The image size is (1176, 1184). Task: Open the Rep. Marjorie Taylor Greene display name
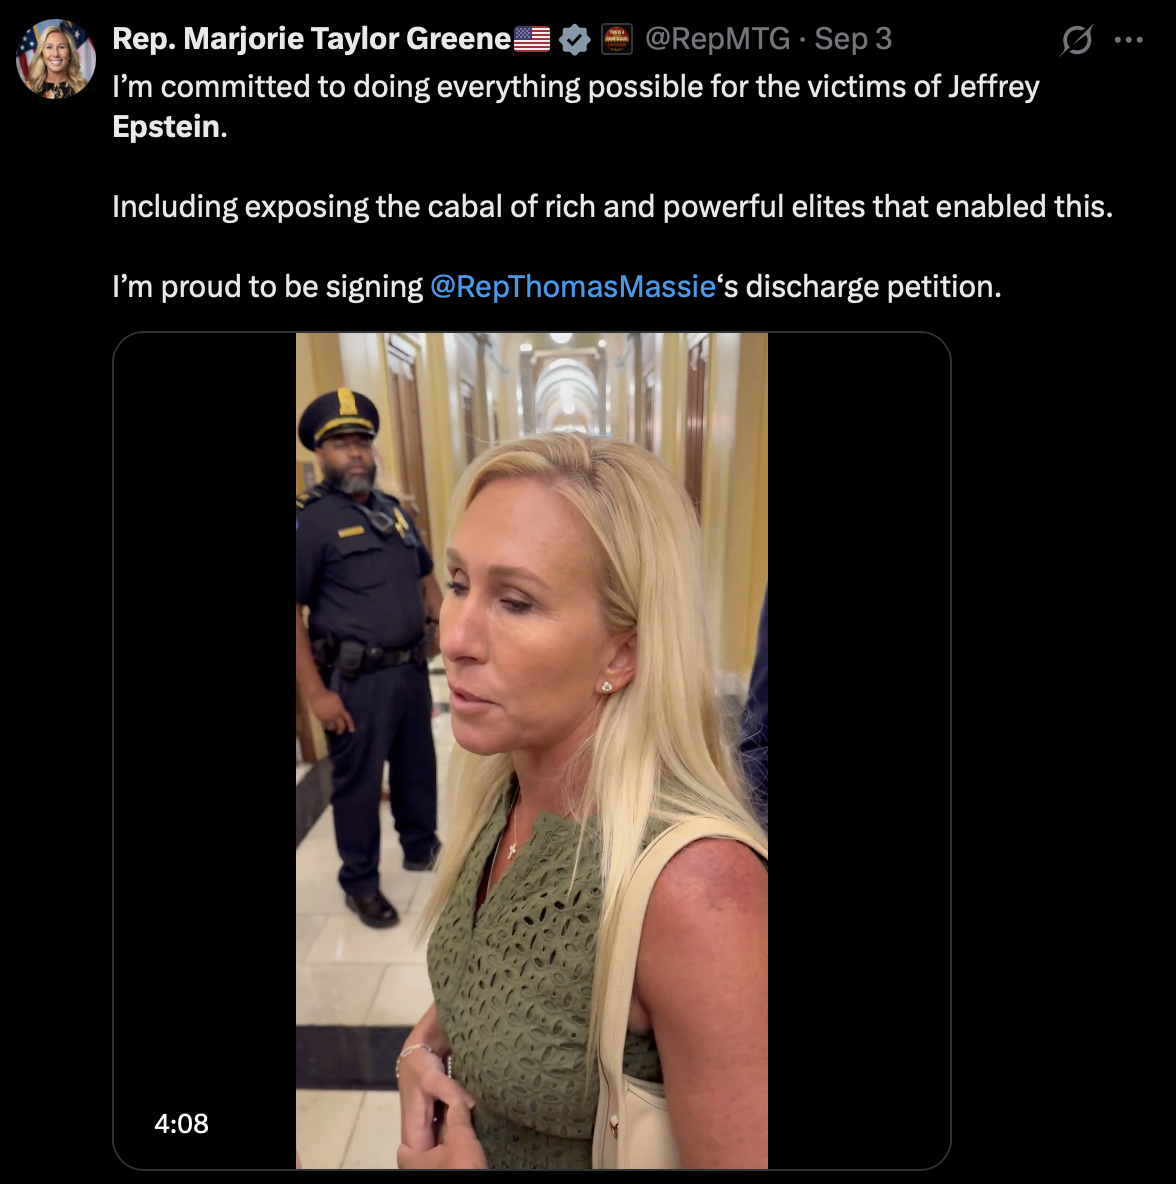312,39
